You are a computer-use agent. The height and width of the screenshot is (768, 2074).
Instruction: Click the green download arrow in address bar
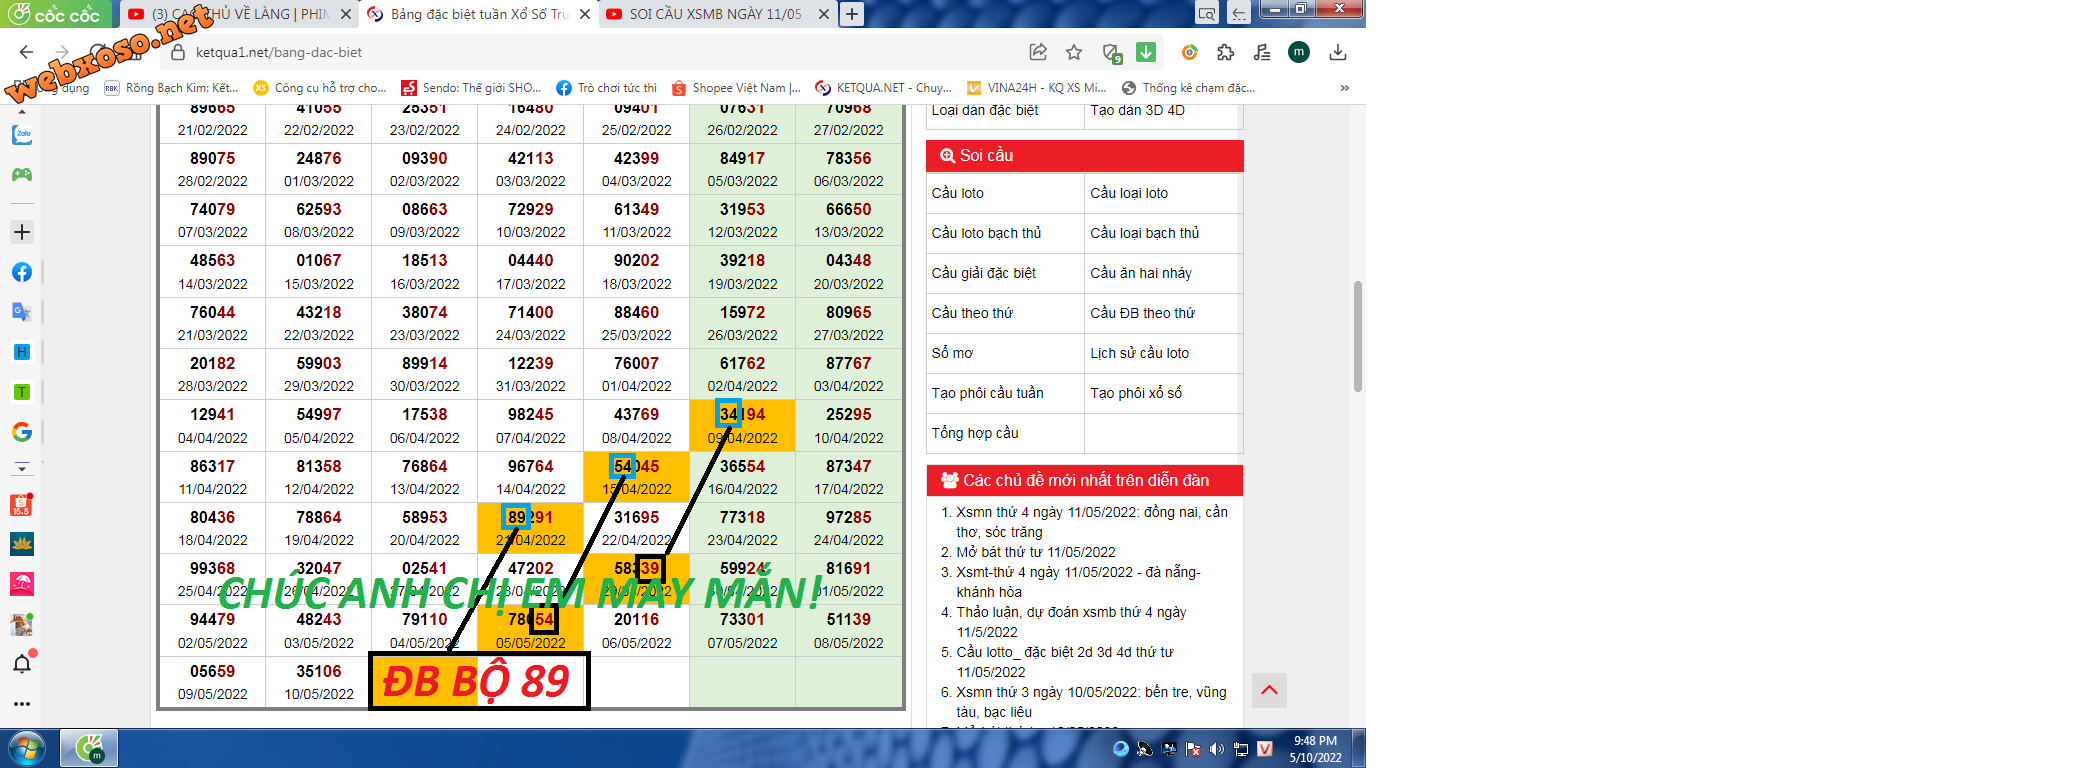click(x=1146, y=52)
